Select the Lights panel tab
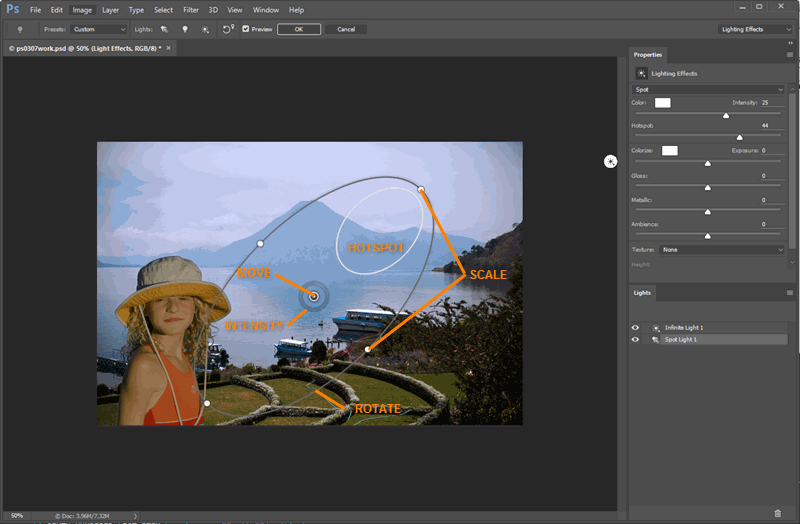800x524 pixels. (642, 293)
